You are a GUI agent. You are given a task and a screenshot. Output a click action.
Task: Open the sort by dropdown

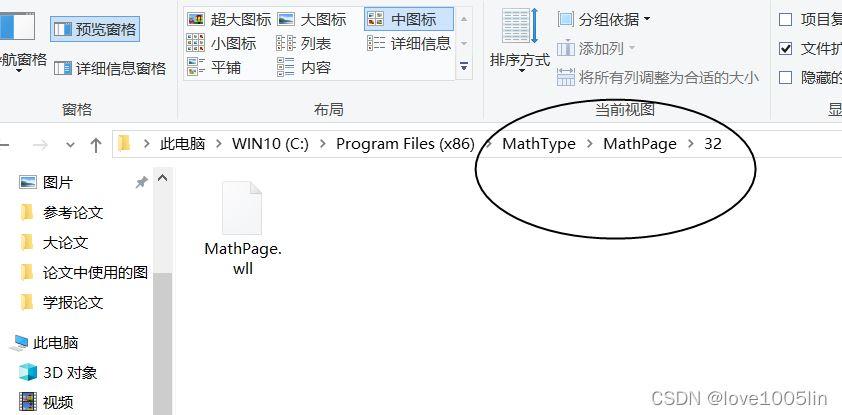[520, 41]
